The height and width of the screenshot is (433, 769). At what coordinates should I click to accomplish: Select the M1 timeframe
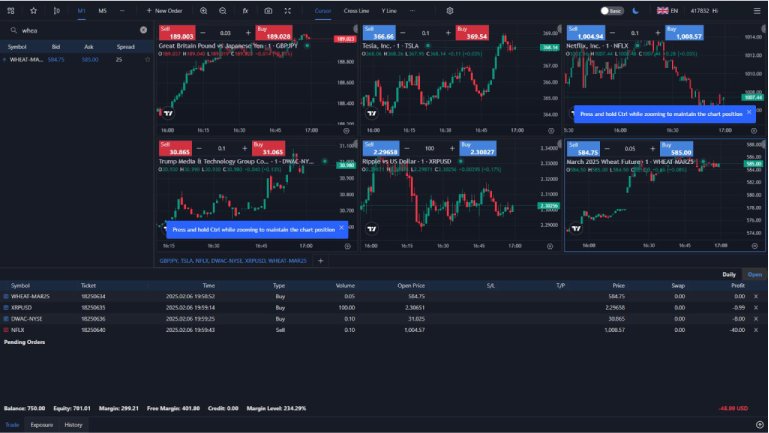click(x=81, y=11)
